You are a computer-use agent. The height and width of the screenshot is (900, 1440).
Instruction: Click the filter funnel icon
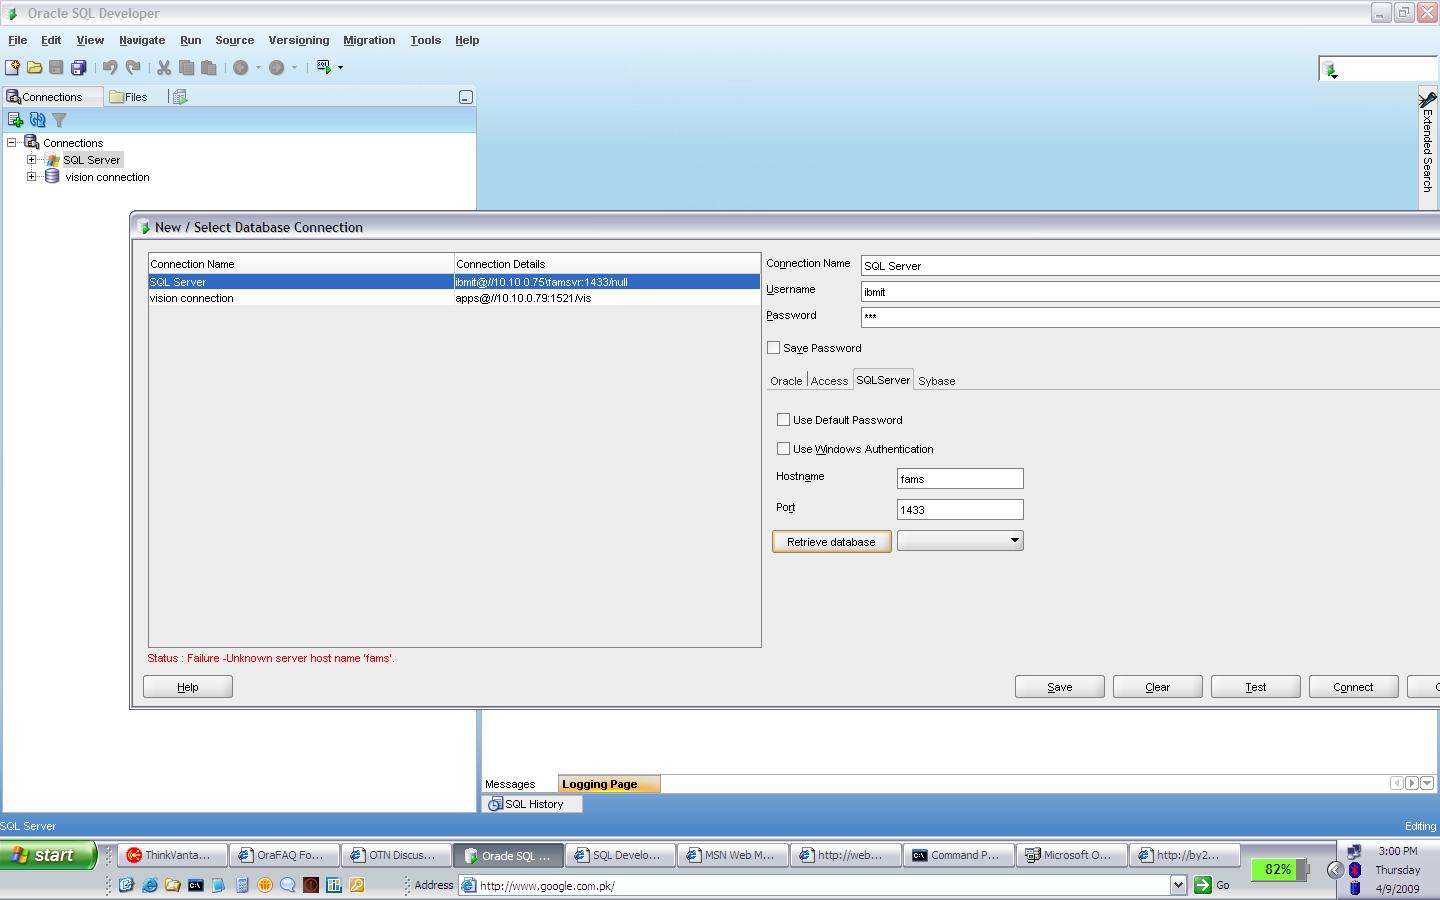[x=59, y=120]
